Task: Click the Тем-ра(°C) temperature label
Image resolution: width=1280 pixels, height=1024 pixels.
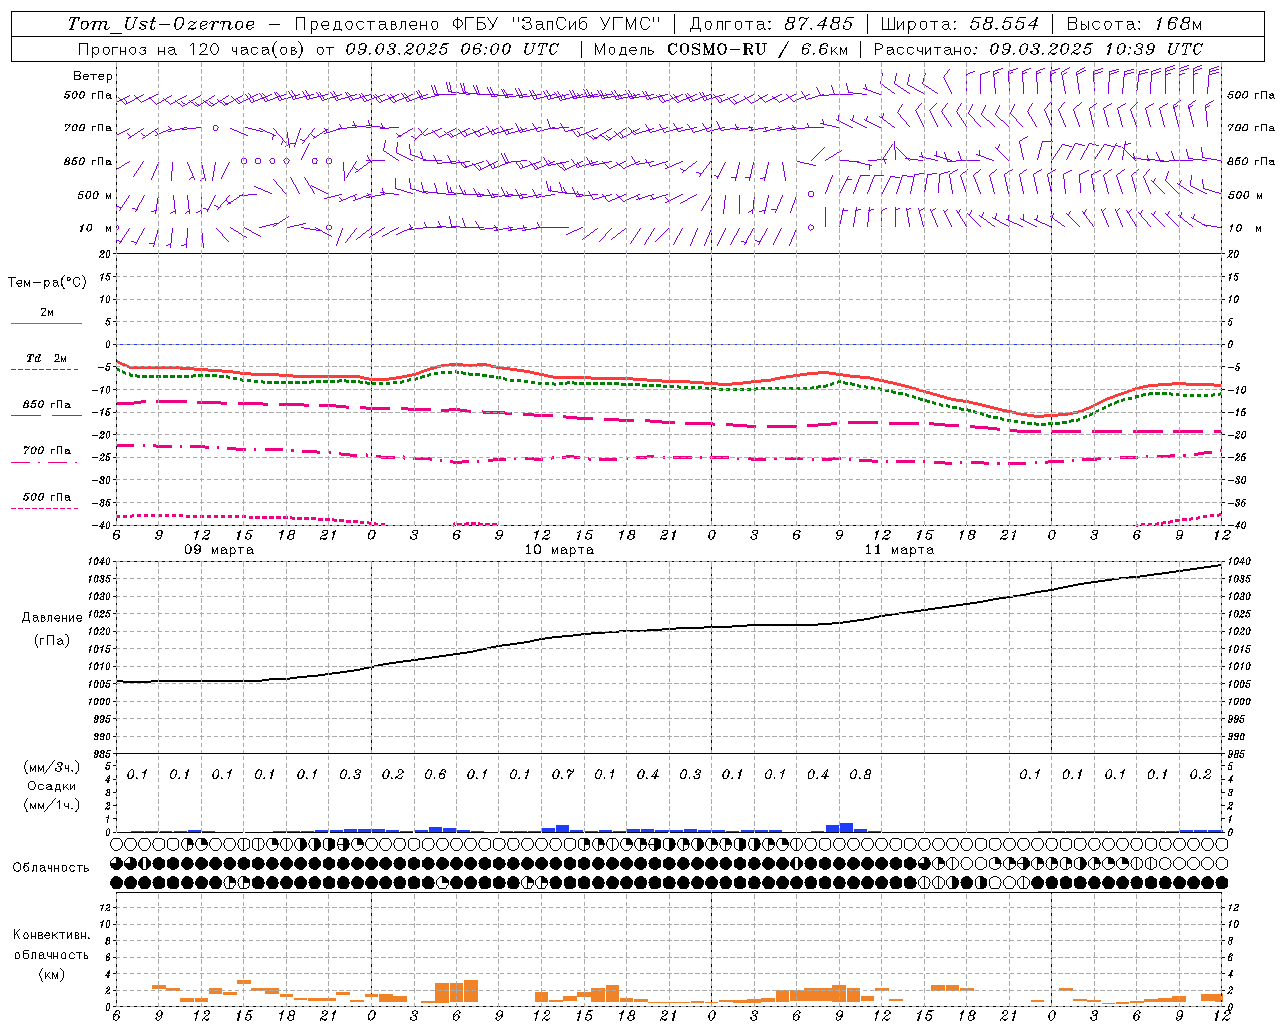Action: [47, 282]
